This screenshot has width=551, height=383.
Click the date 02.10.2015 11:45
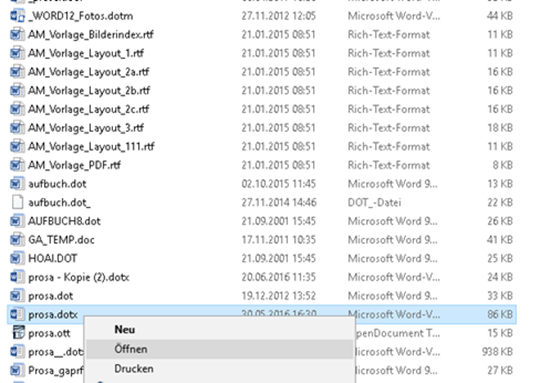click(279, 183)
